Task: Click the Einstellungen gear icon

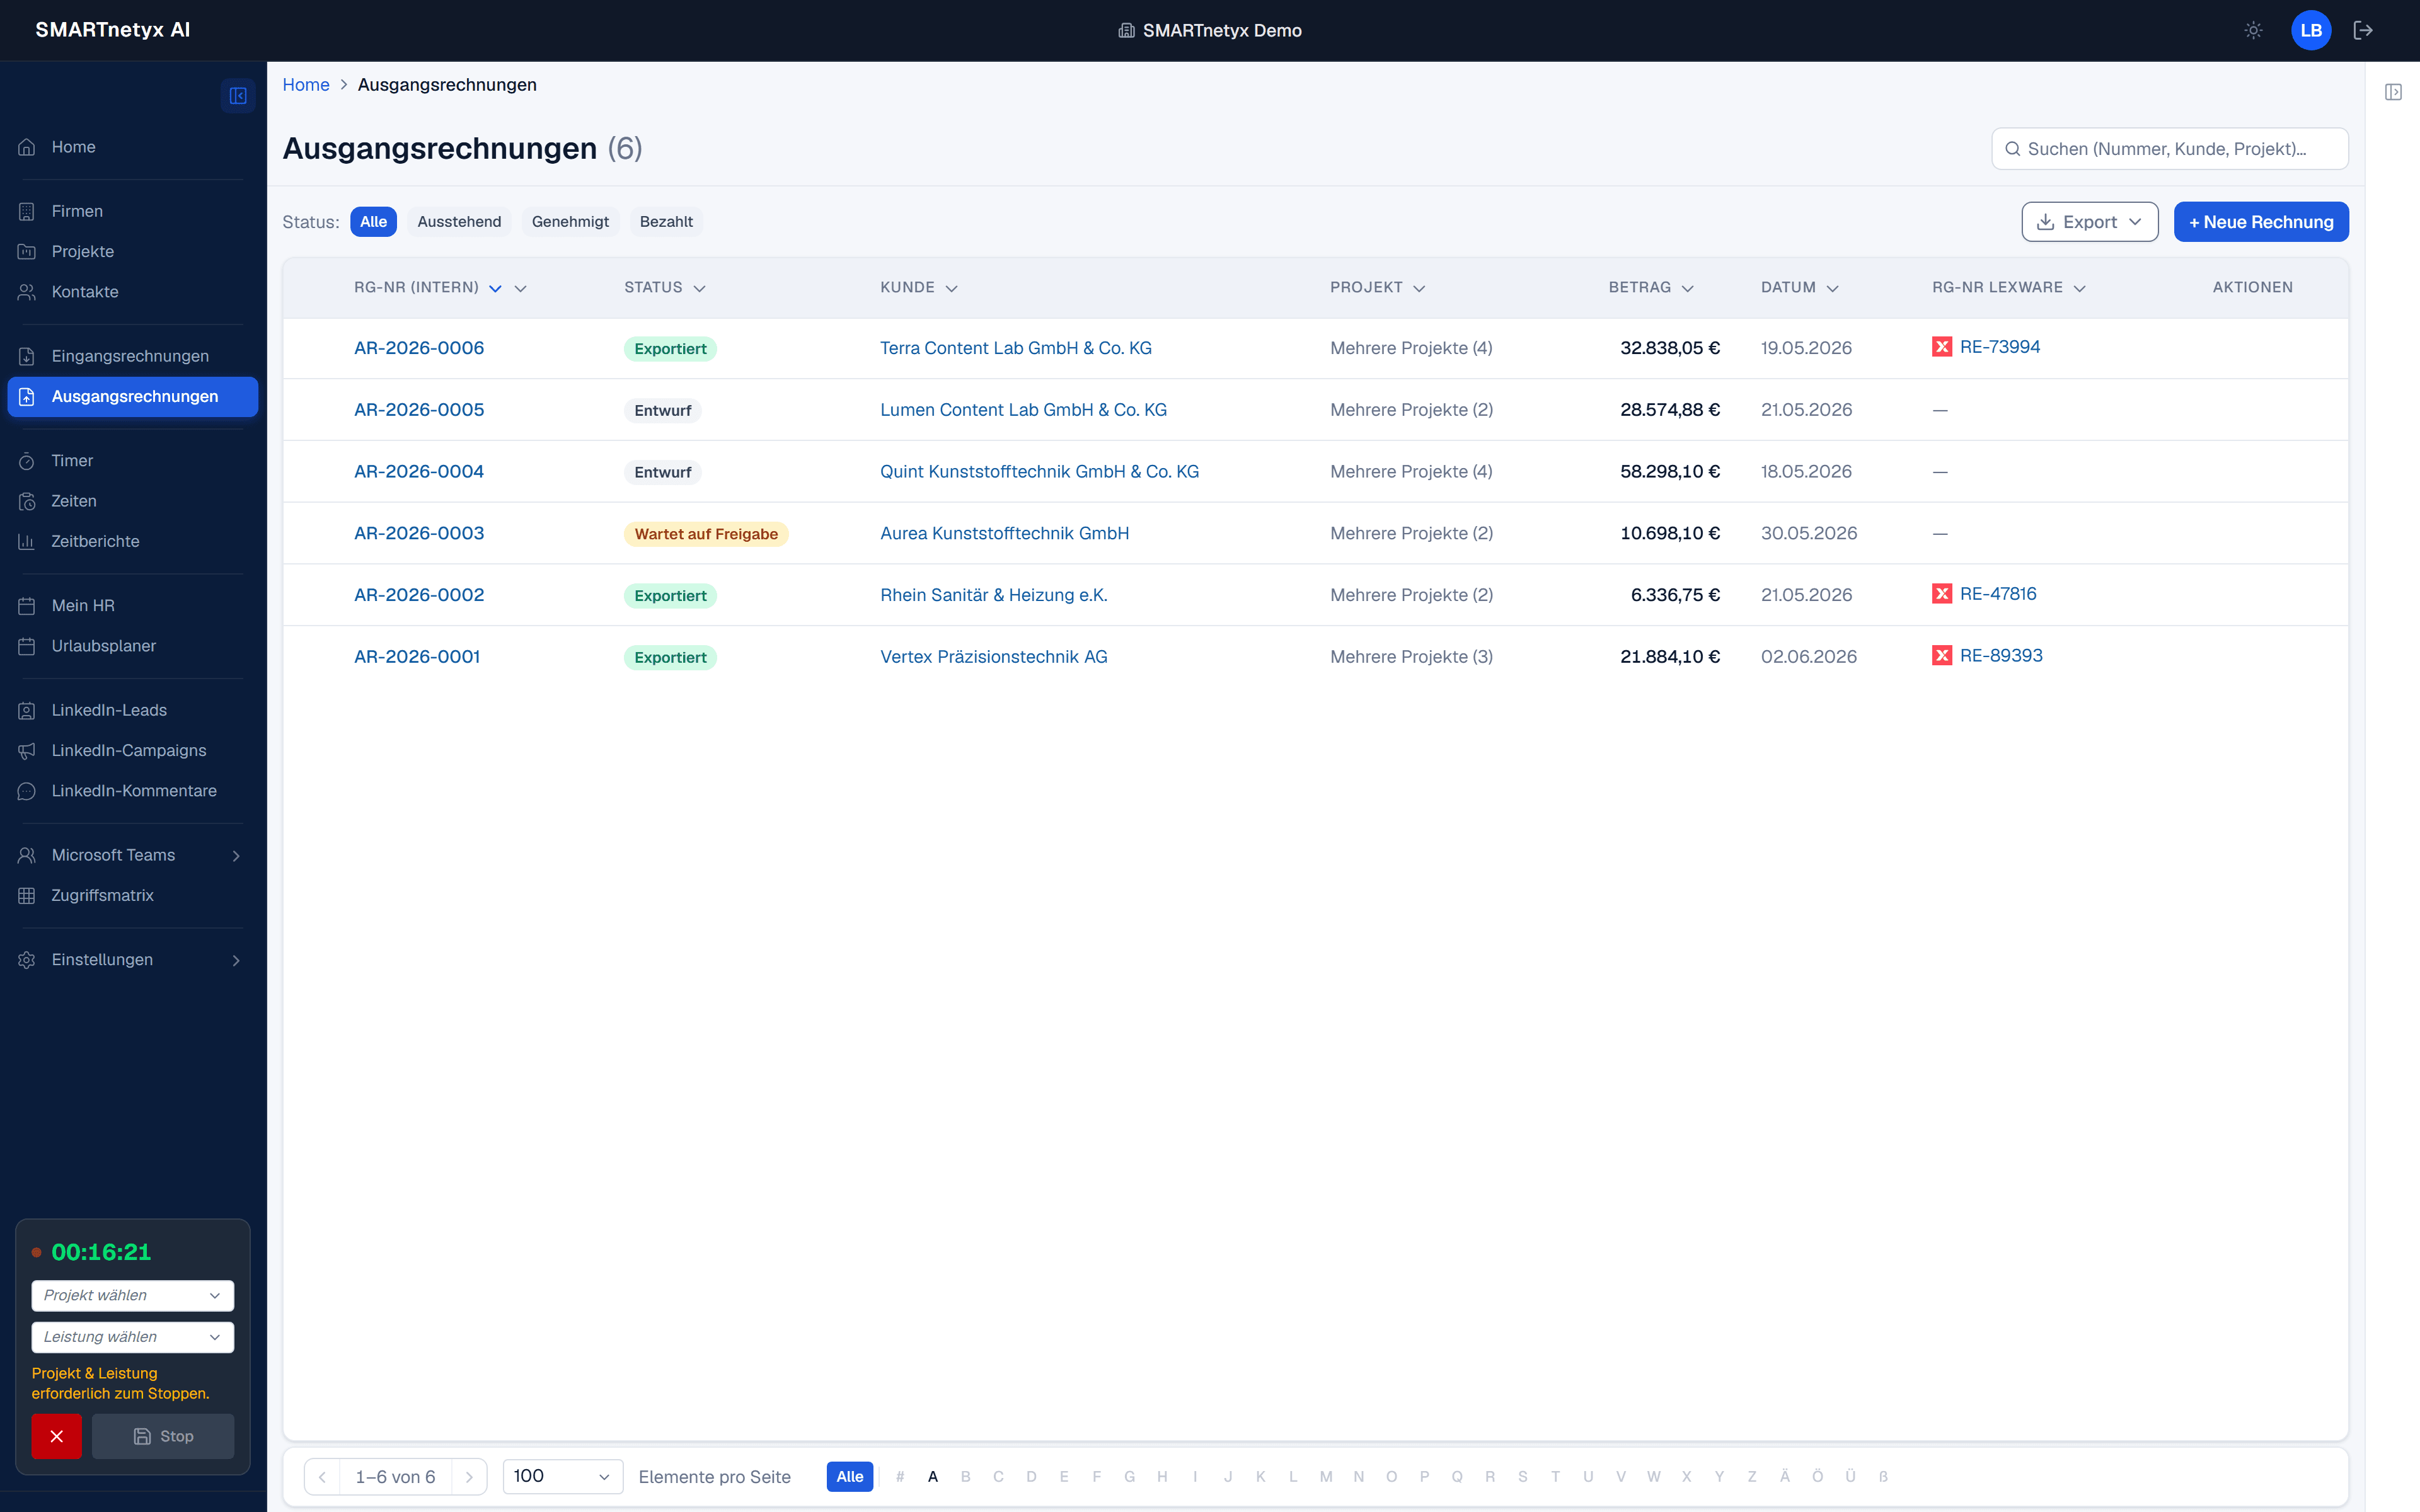Action: pos(27,960)
